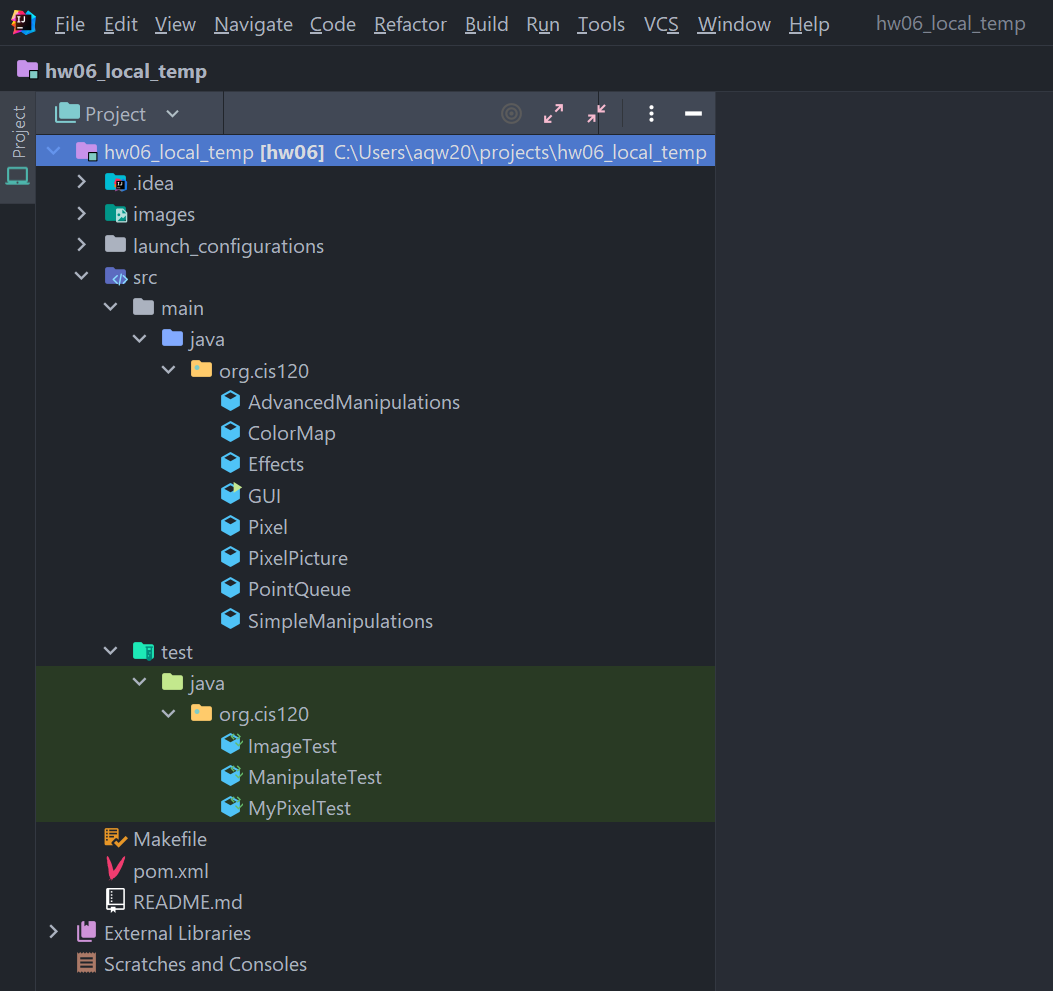Viewport: 1053px width, 991px height.
Task: Click the Collapse All arrows icon
Action: 596,113
